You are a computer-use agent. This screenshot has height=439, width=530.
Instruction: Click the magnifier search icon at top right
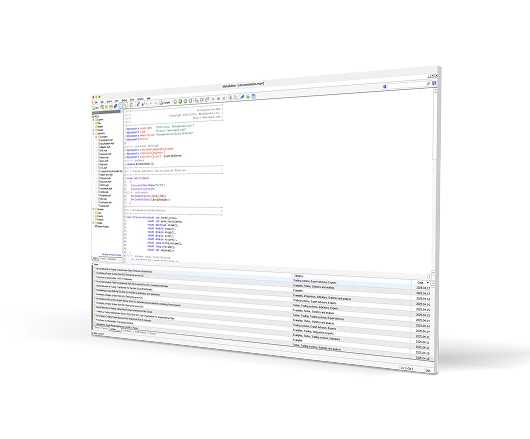coord(428,83)
